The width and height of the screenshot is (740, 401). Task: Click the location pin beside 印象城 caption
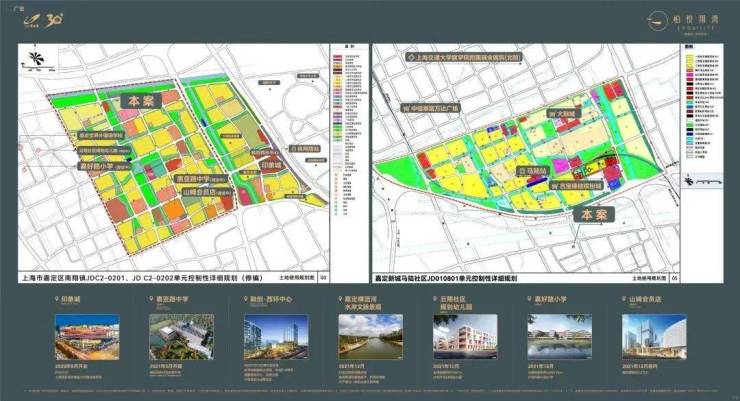tap(57, 299)
